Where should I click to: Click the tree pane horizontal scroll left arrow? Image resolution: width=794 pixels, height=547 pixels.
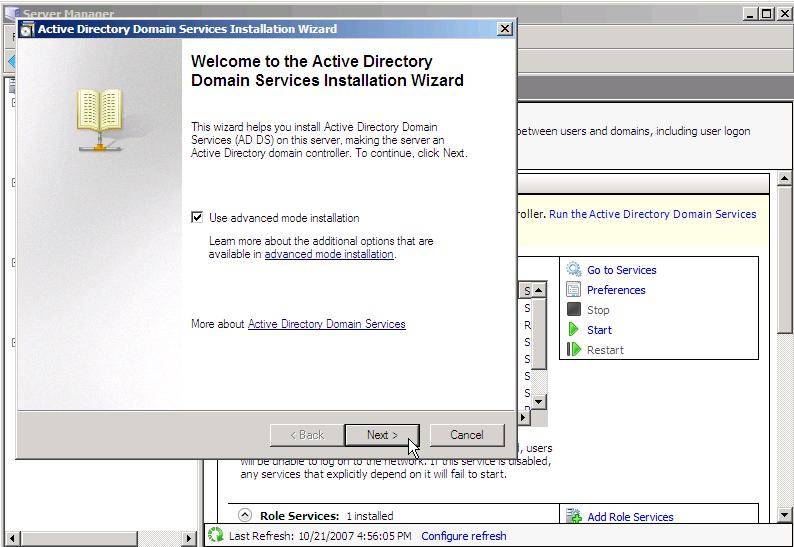[12, 538]
